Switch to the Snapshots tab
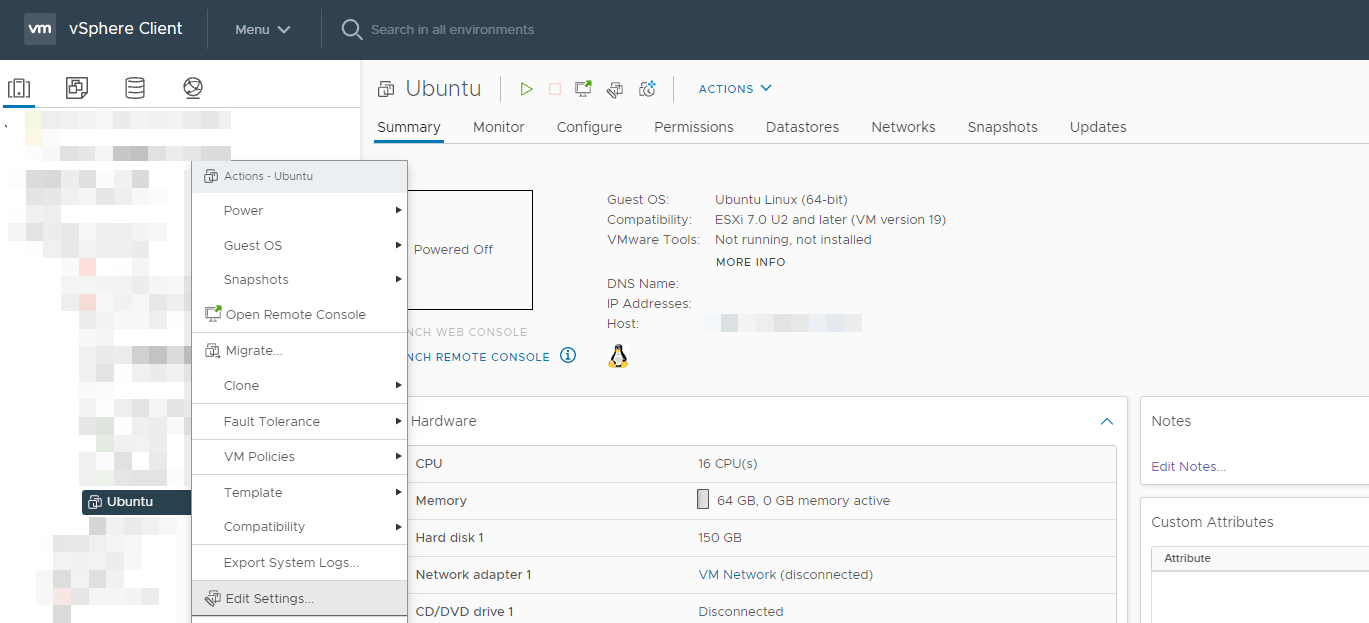This screenshot has height=623, width=1369. [x=1002, y=127]
